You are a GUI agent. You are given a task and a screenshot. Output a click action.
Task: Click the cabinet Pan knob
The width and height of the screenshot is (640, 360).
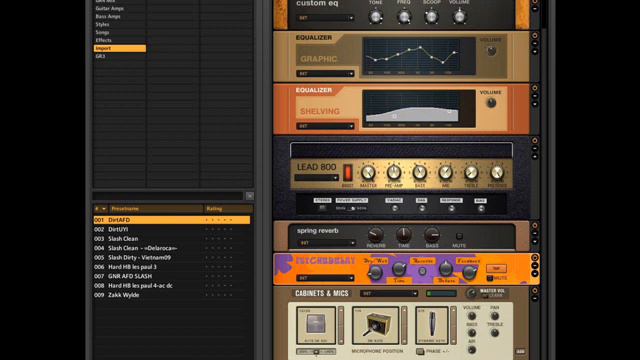(495, 316)
